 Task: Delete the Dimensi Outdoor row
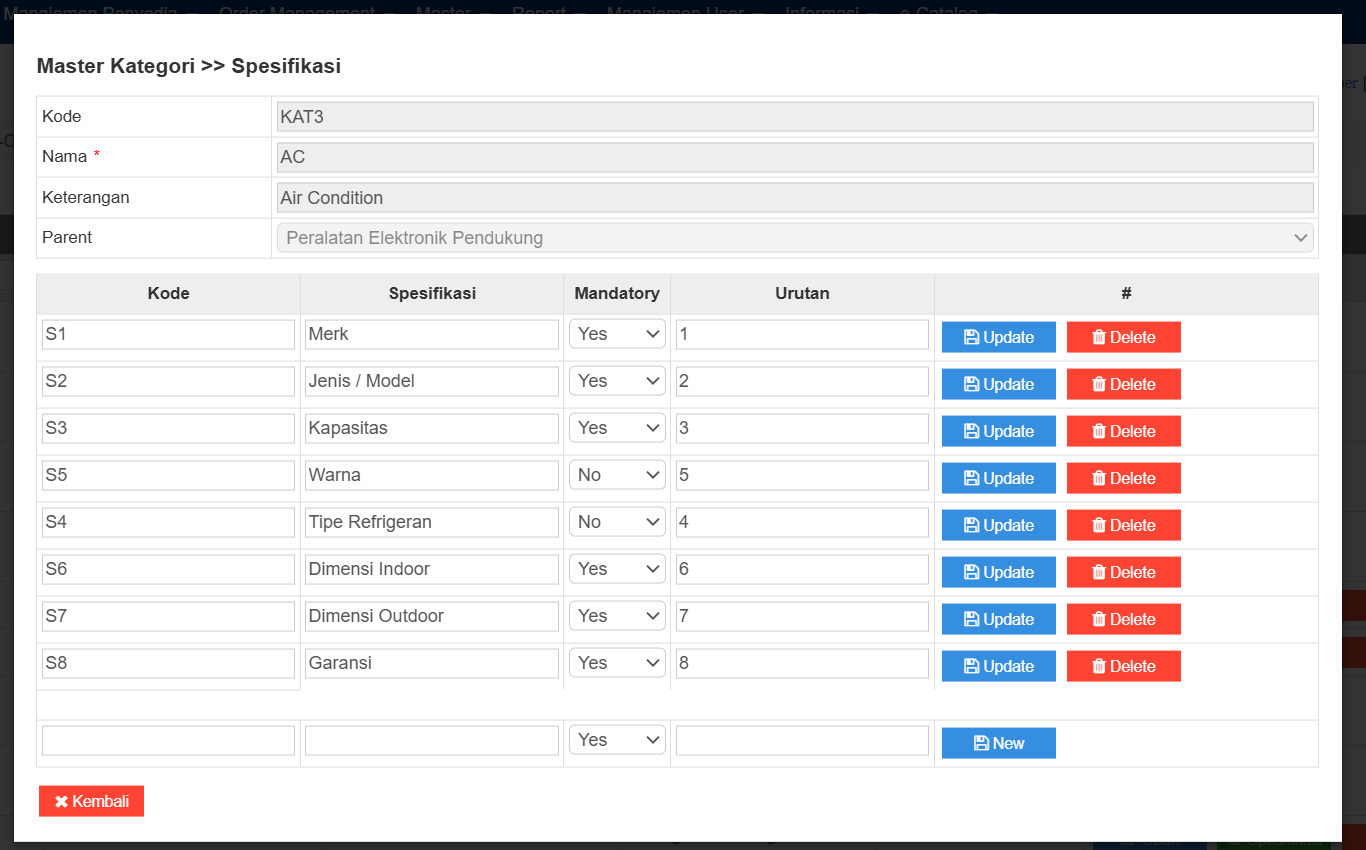click(1123, 619)
